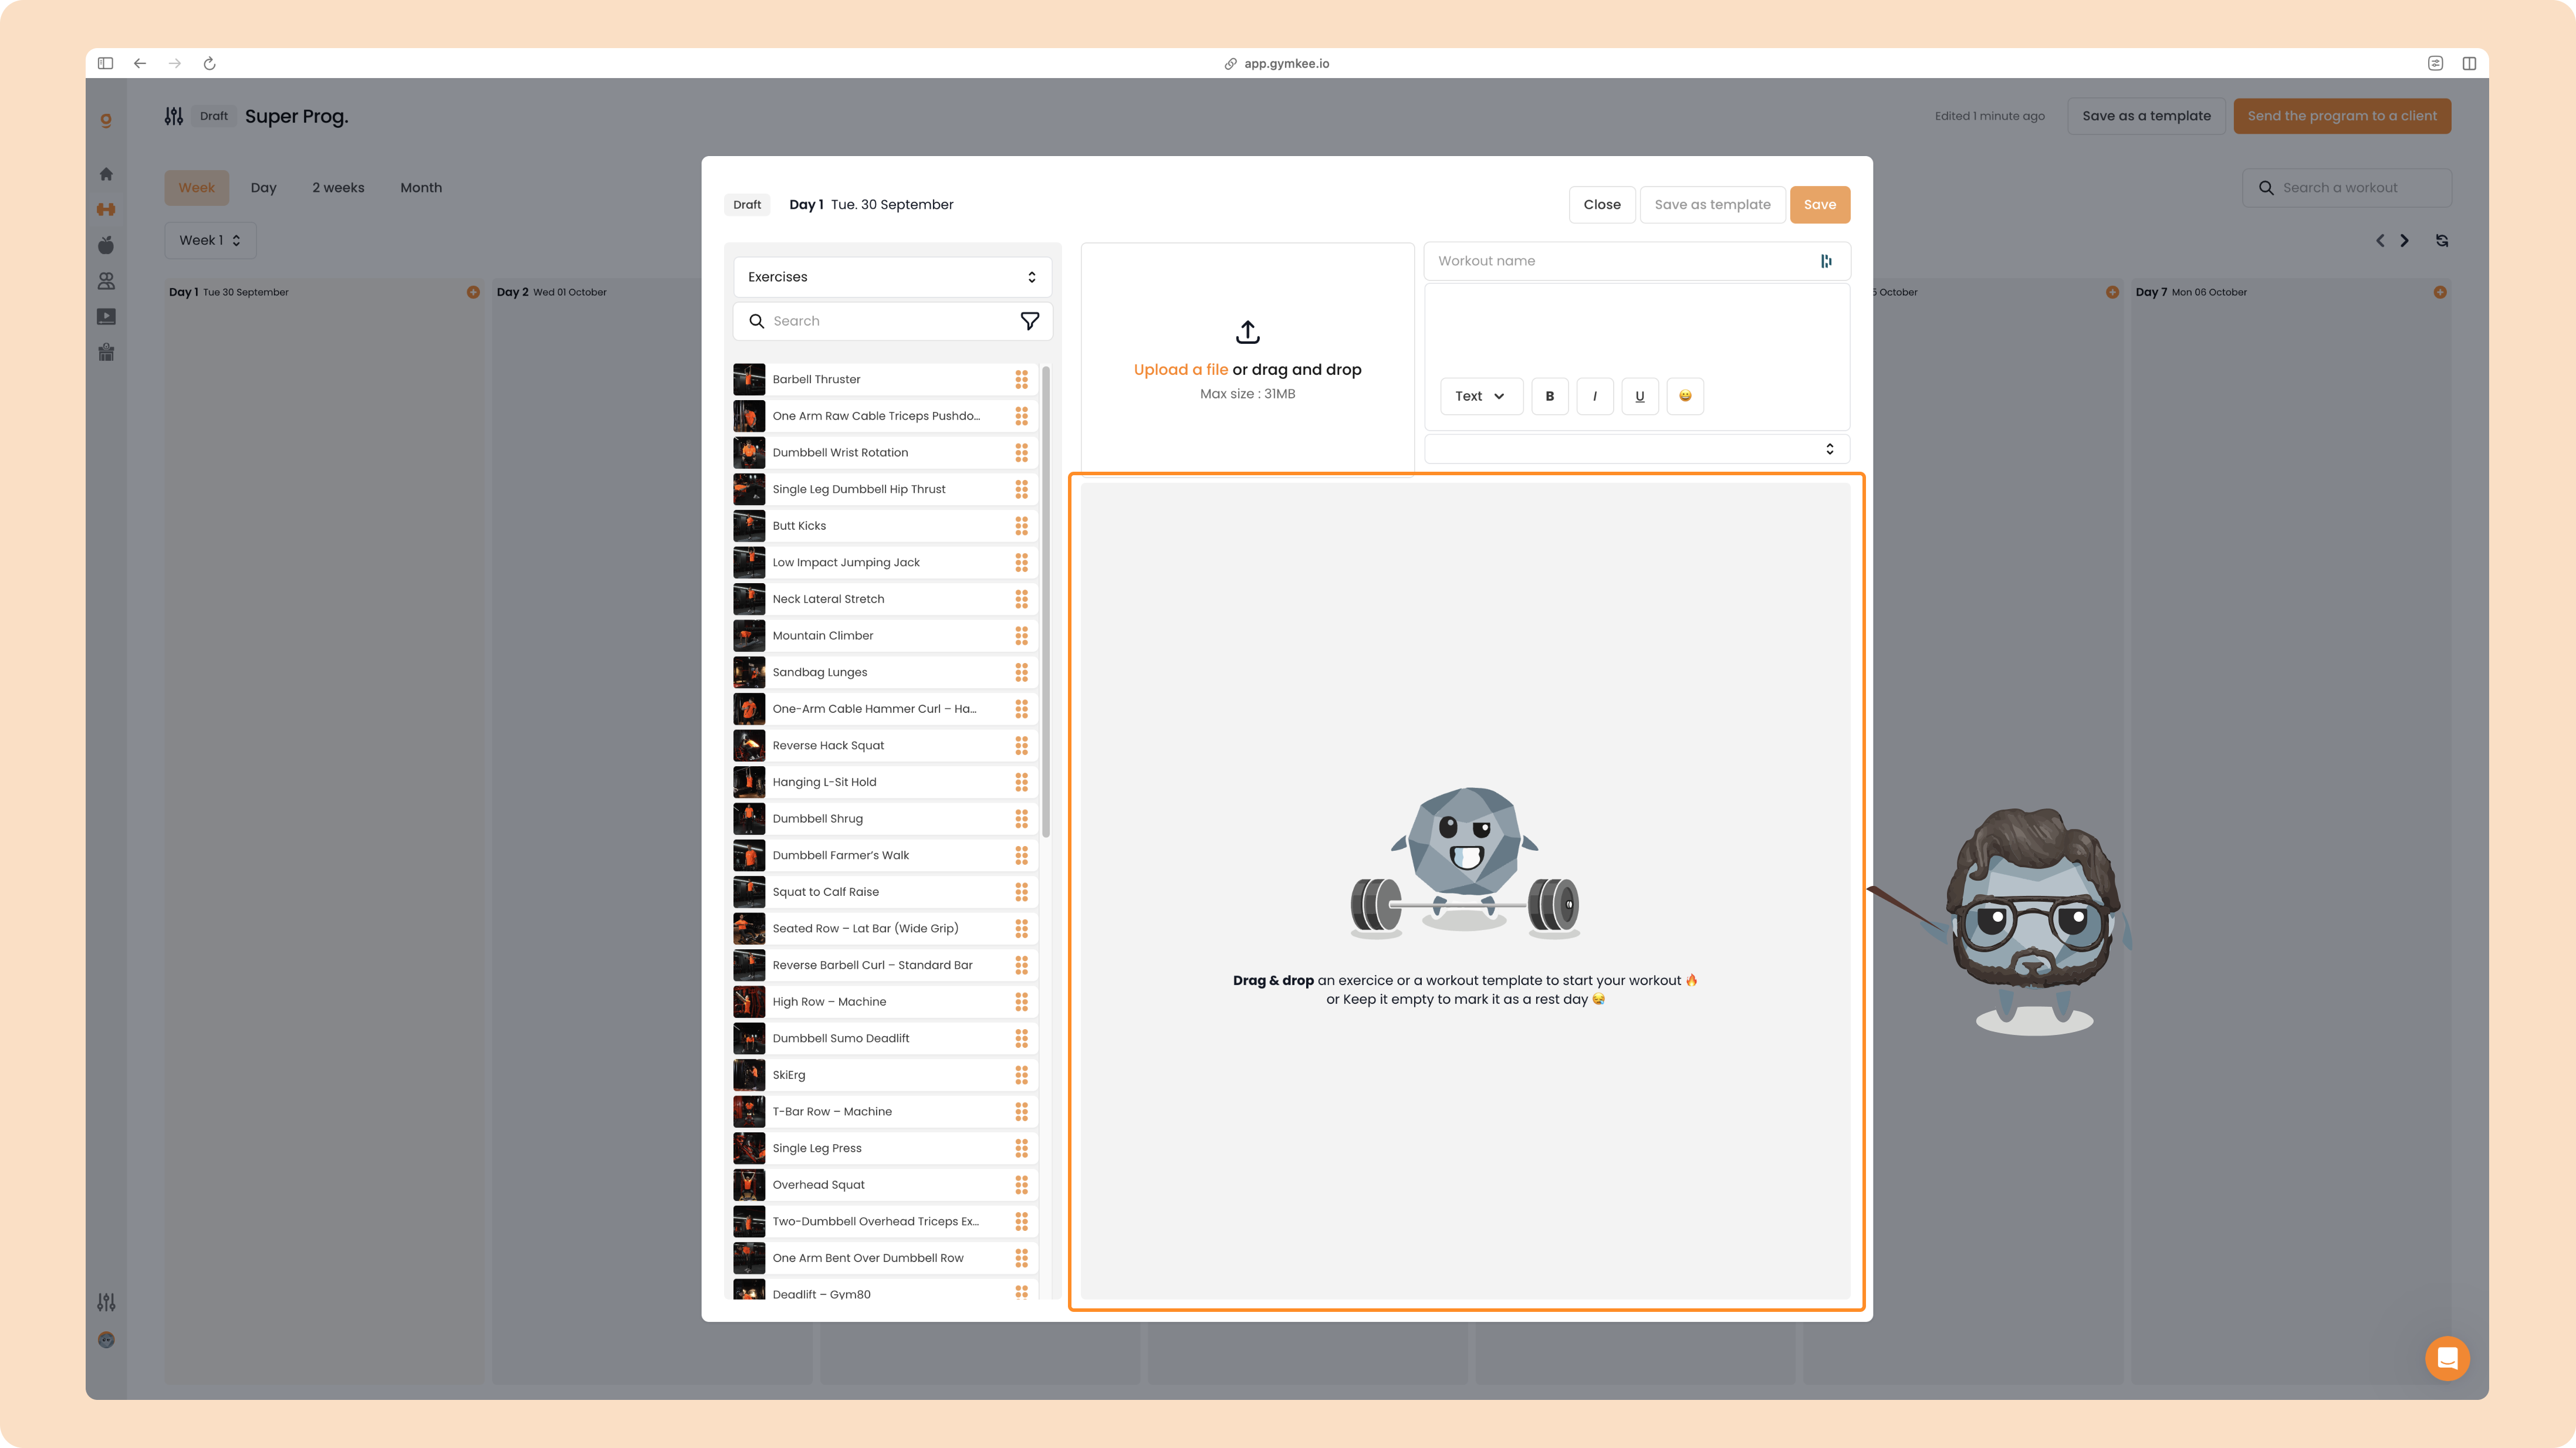Grab the drag handle for Butt Kicks
Image resolution: width=2576 pixels, height=1448 pixels.
pyautogui.click(x=1021, y=526)
